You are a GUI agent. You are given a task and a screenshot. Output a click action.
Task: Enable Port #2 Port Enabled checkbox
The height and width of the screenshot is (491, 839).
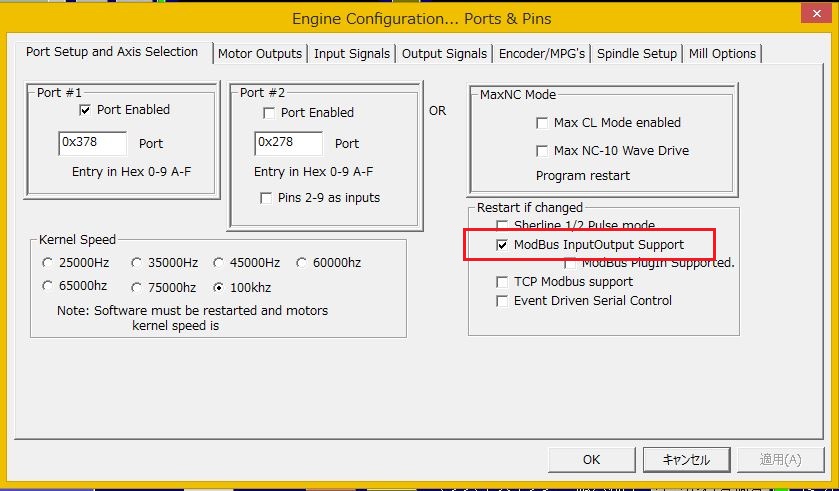(x=268, y=113)
